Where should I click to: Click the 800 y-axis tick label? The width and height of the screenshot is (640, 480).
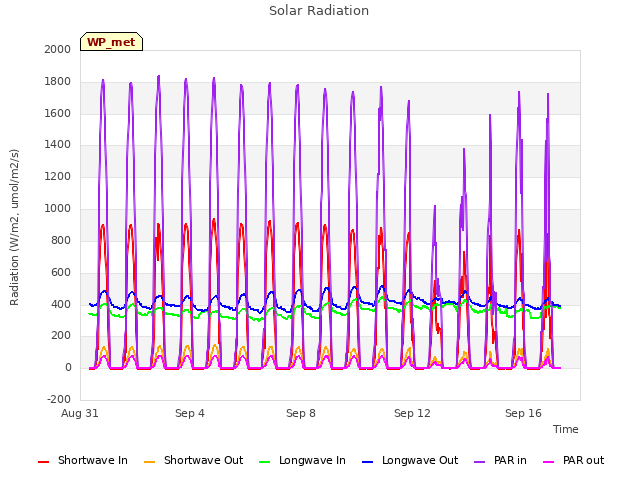pyautogui.click(x=61, y=240)
